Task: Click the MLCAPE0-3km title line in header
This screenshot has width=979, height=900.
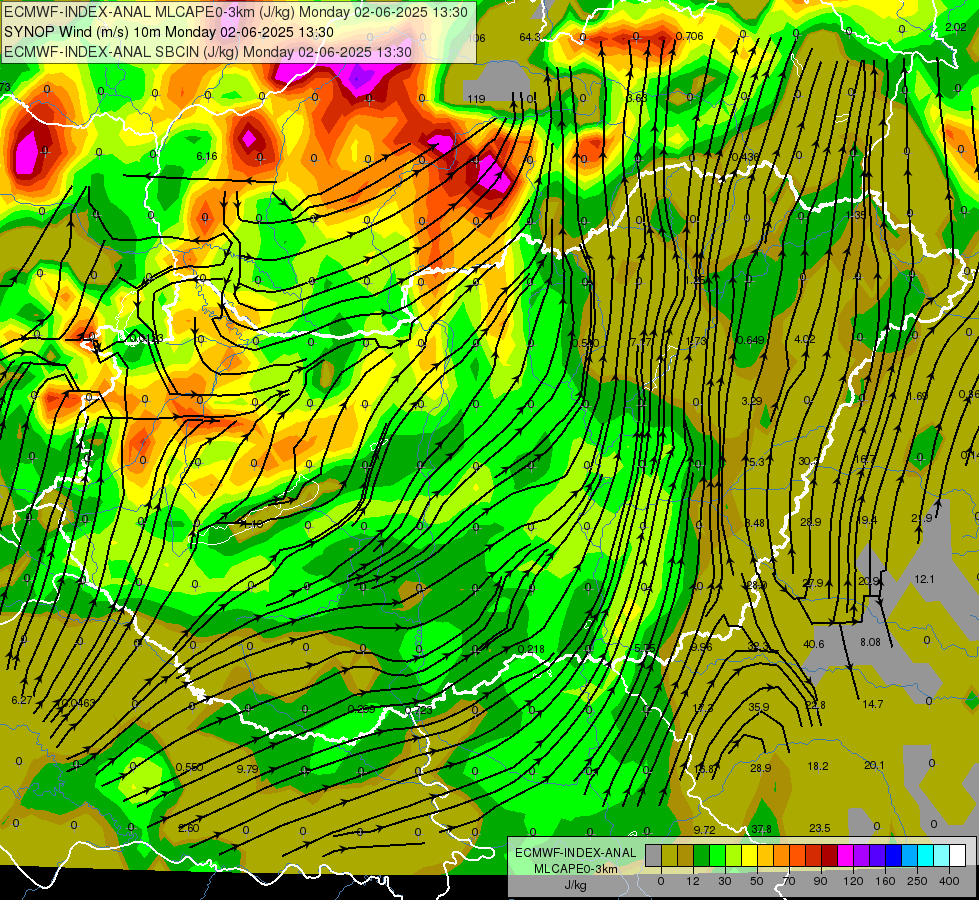Action: tap(236, 12)
